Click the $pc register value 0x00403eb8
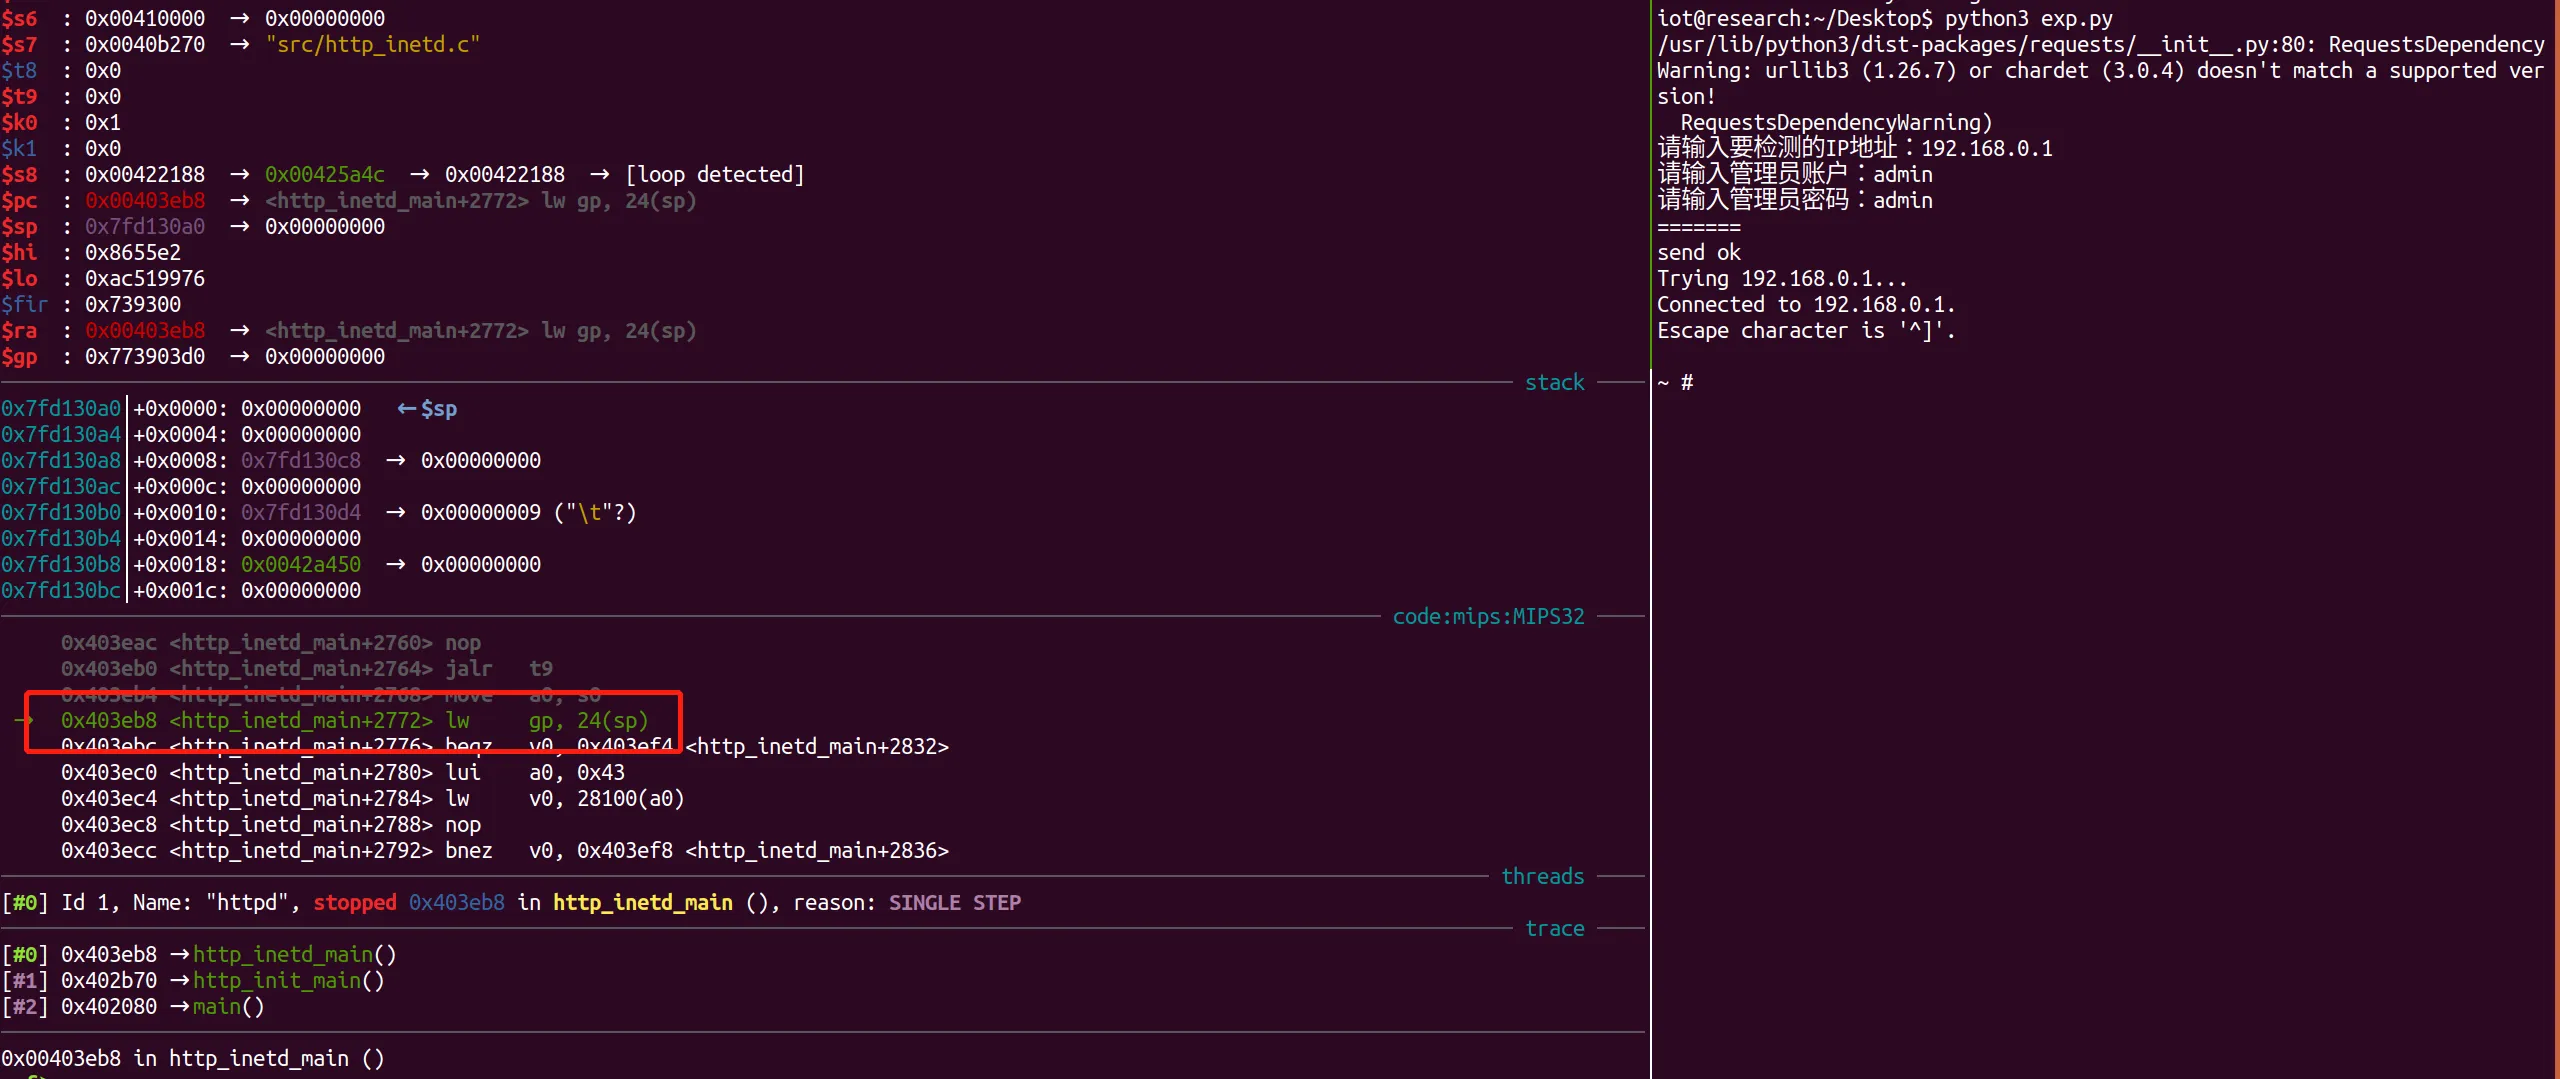Image resolution: width=2560 pixels, height=1079 pixels. pos(145,201)
